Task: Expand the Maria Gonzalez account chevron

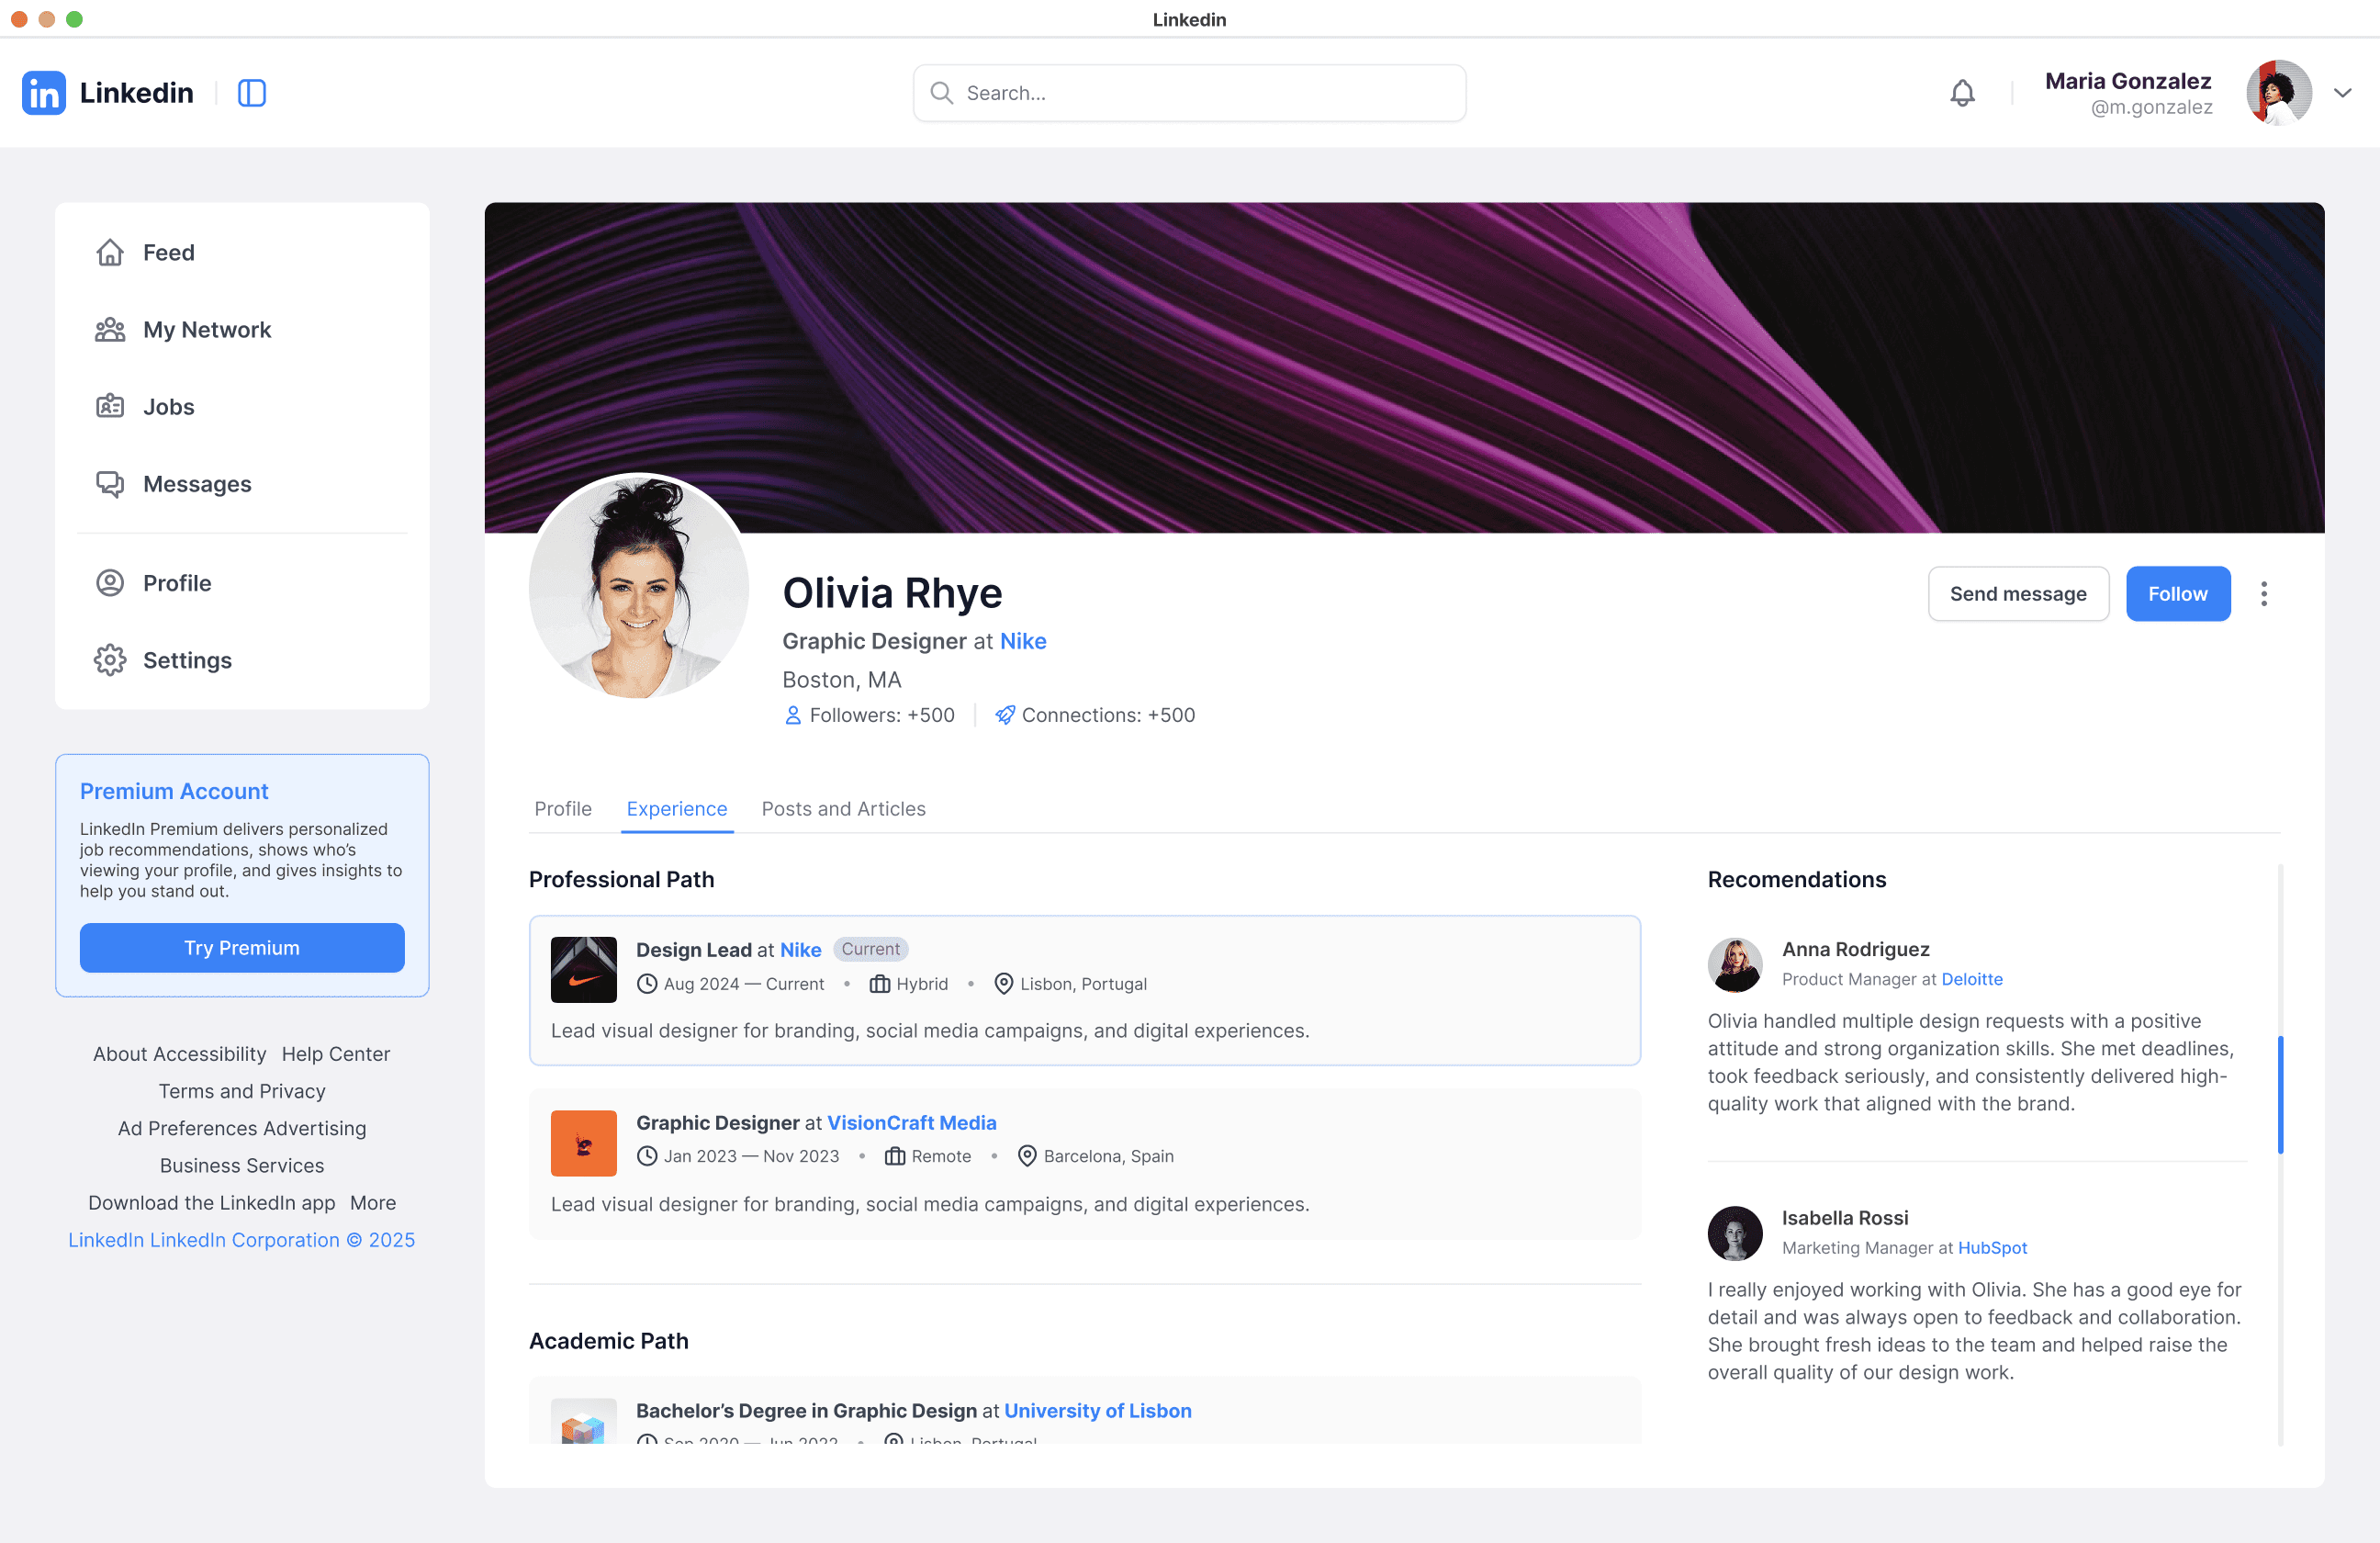Action: [2342, 93]
